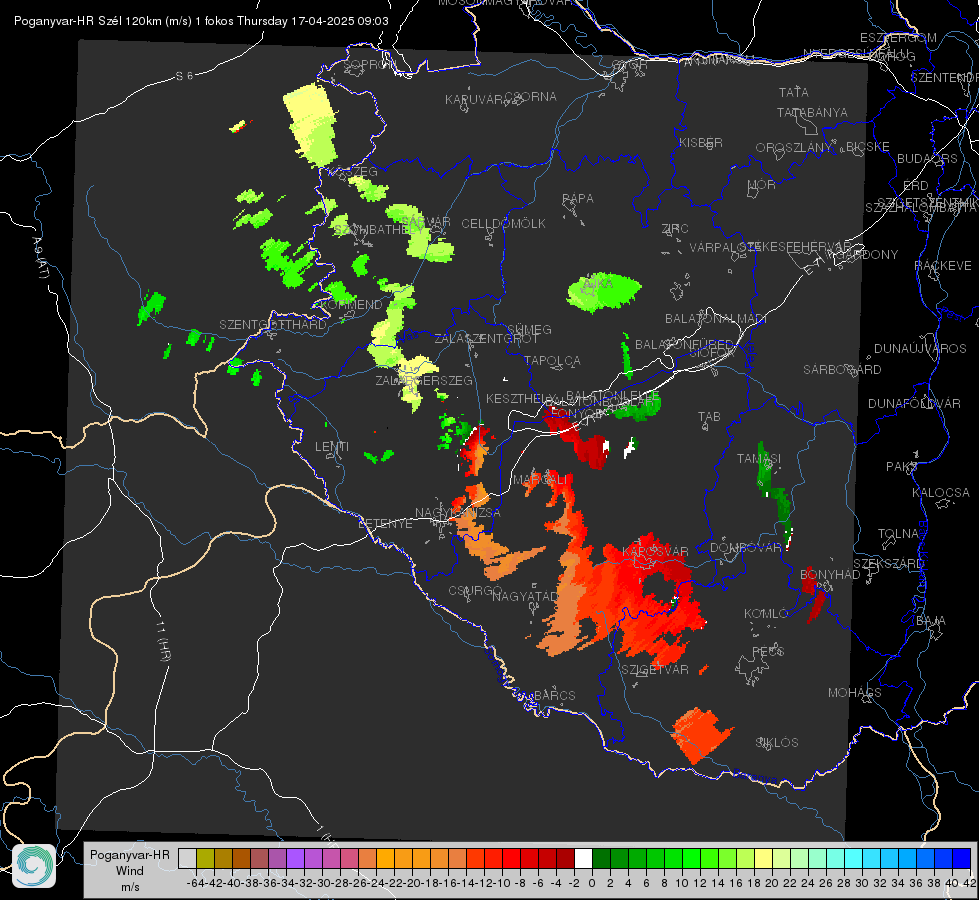Choose the blue swatch between 40 and 42

coord(962,858)
